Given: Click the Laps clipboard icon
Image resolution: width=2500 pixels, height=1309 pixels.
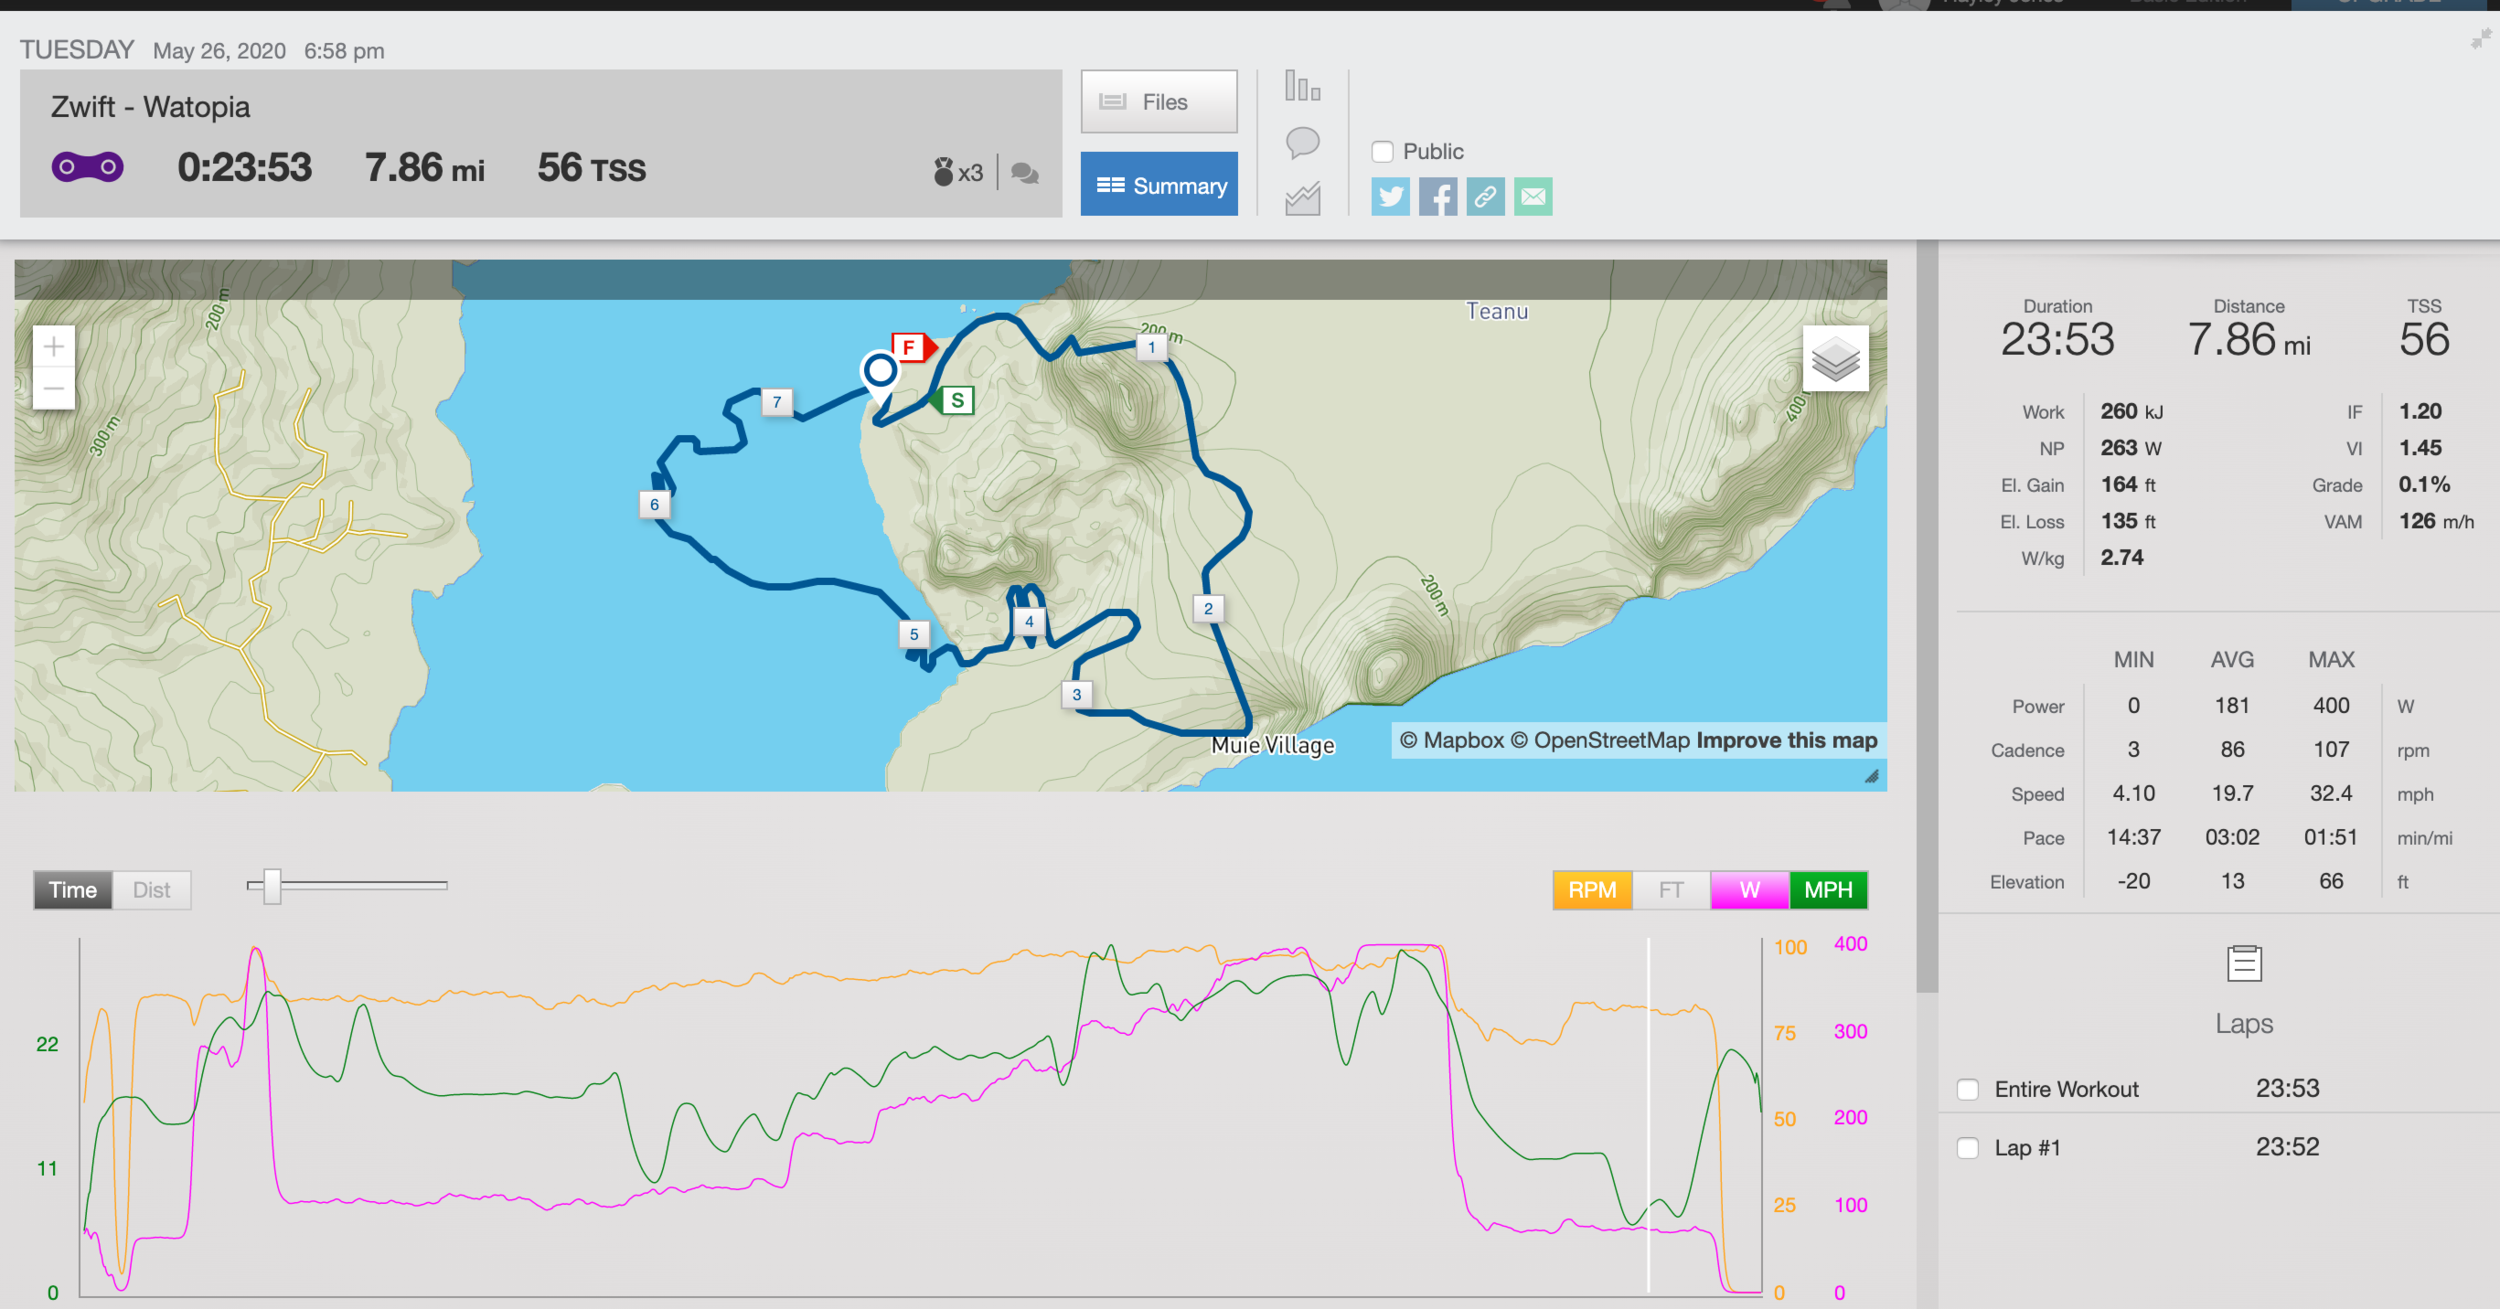Looking at the screenshot, I should (x=2243, y=963).
